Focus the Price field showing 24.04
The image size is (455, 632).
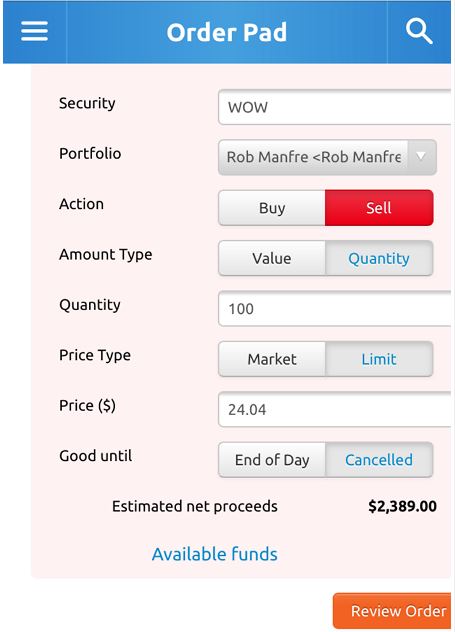(334, 410)
